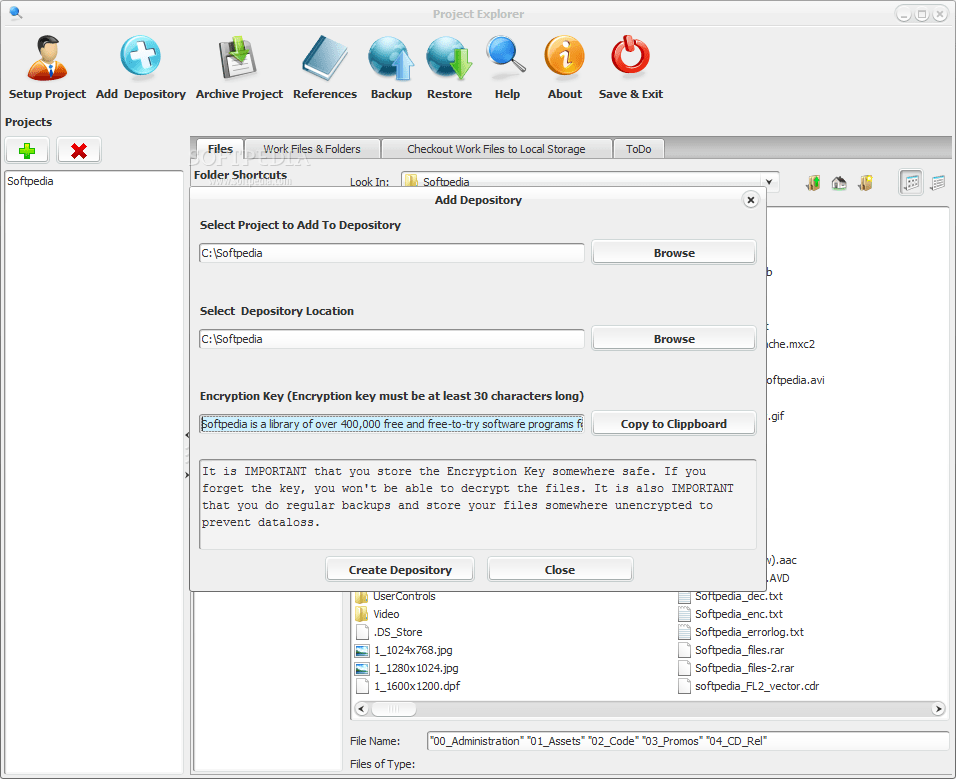Copy the encryption key to clipboard
956x779 pixels.
coord(674,424)
